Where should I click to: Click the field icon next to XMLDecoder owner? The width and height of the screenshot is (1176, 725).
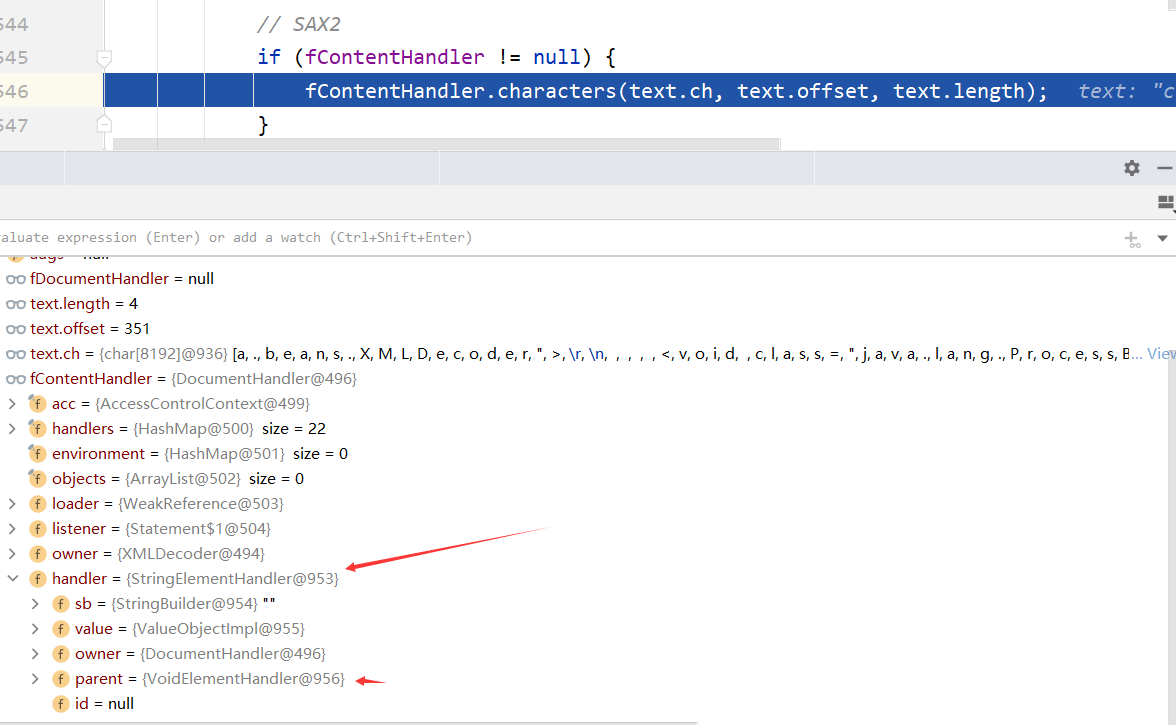tap(38, 554)
